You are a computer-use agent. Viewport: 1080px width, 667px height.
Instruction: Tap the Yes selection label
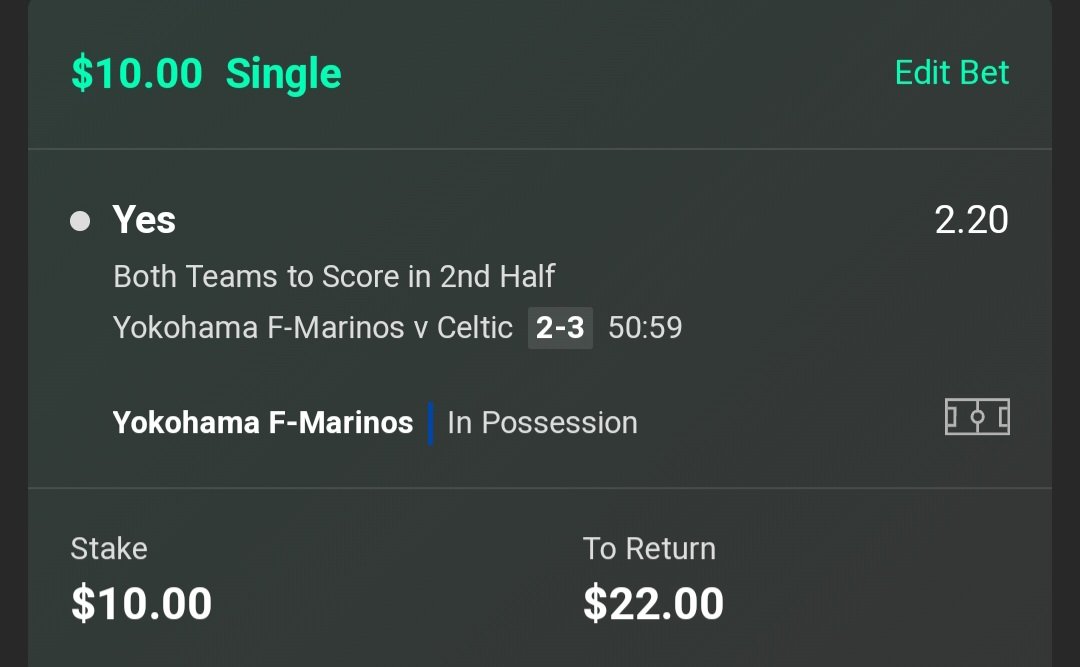tap(144, 220)
